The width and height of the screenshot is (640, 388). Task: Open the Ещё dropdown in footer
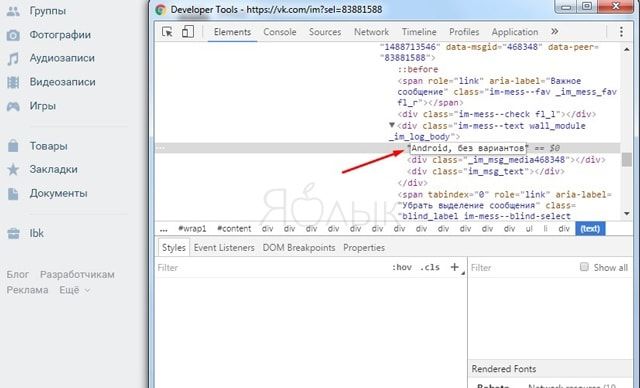pos(75,290)
